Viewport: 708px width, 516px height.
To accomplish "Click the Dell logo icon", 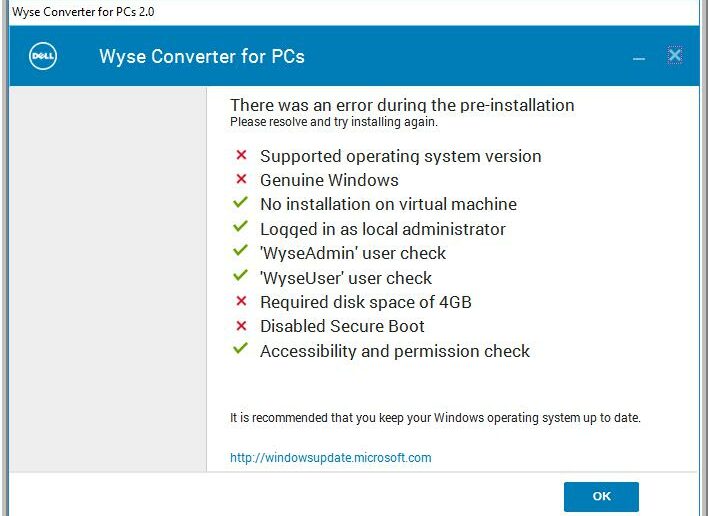I will (x=43, y=56).
